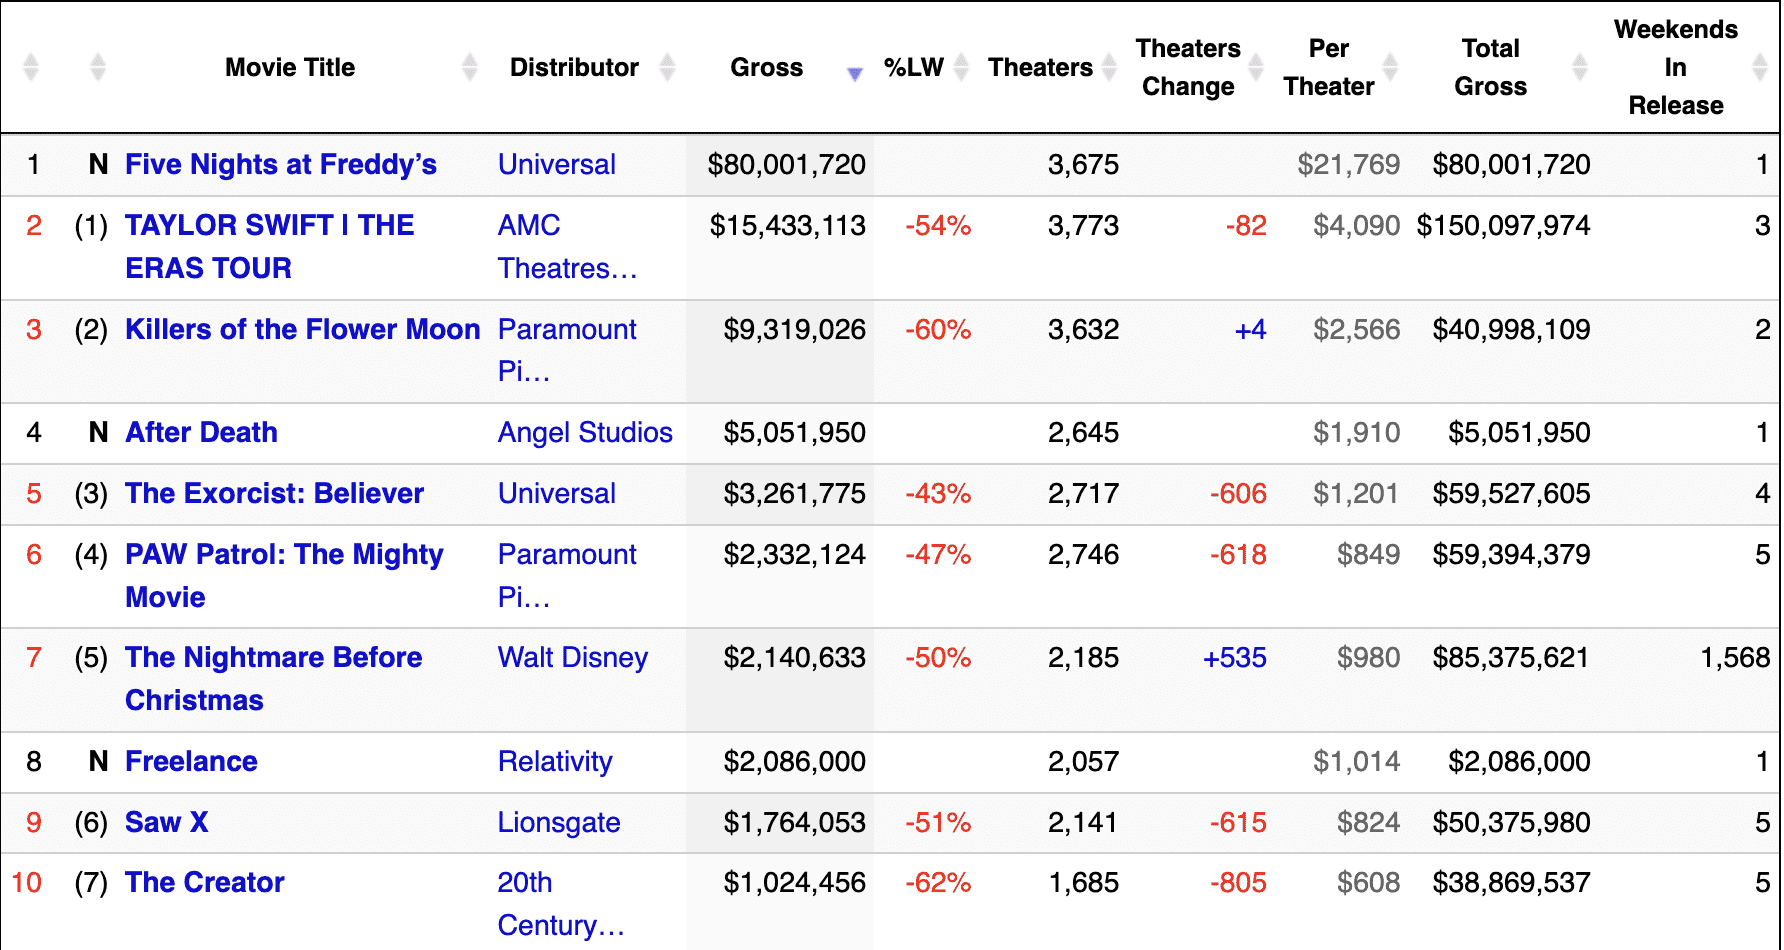Select the -60% last week change
1784x950 pixels.
tap(938, 329)
